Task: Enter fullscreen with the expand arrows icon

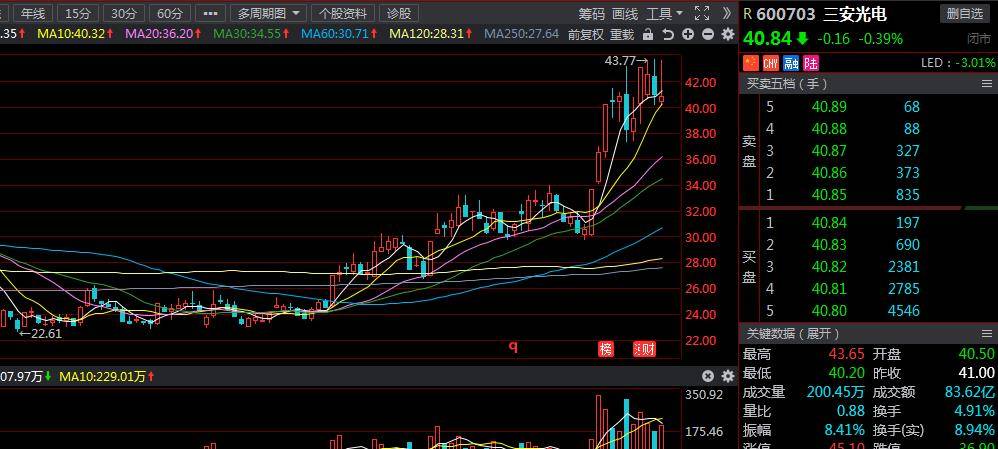Action: (x=701, y=13)
